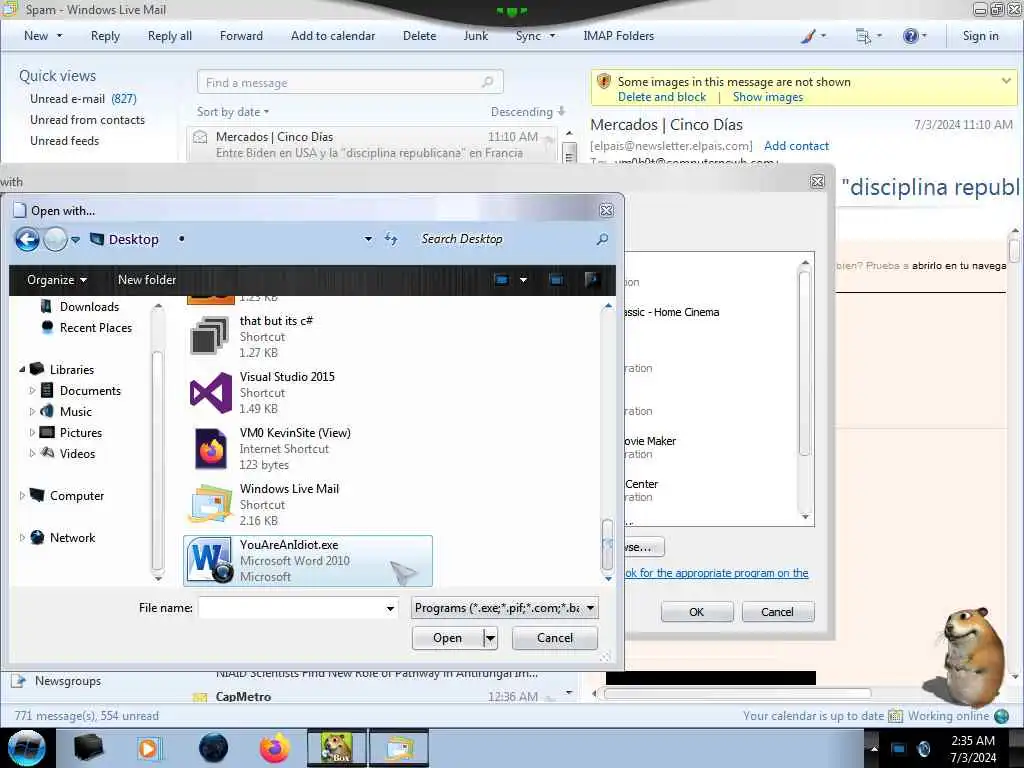Toggle Descending sort order
The width and height of the screenshot is (1024, 768).
[x=528, y=112]
